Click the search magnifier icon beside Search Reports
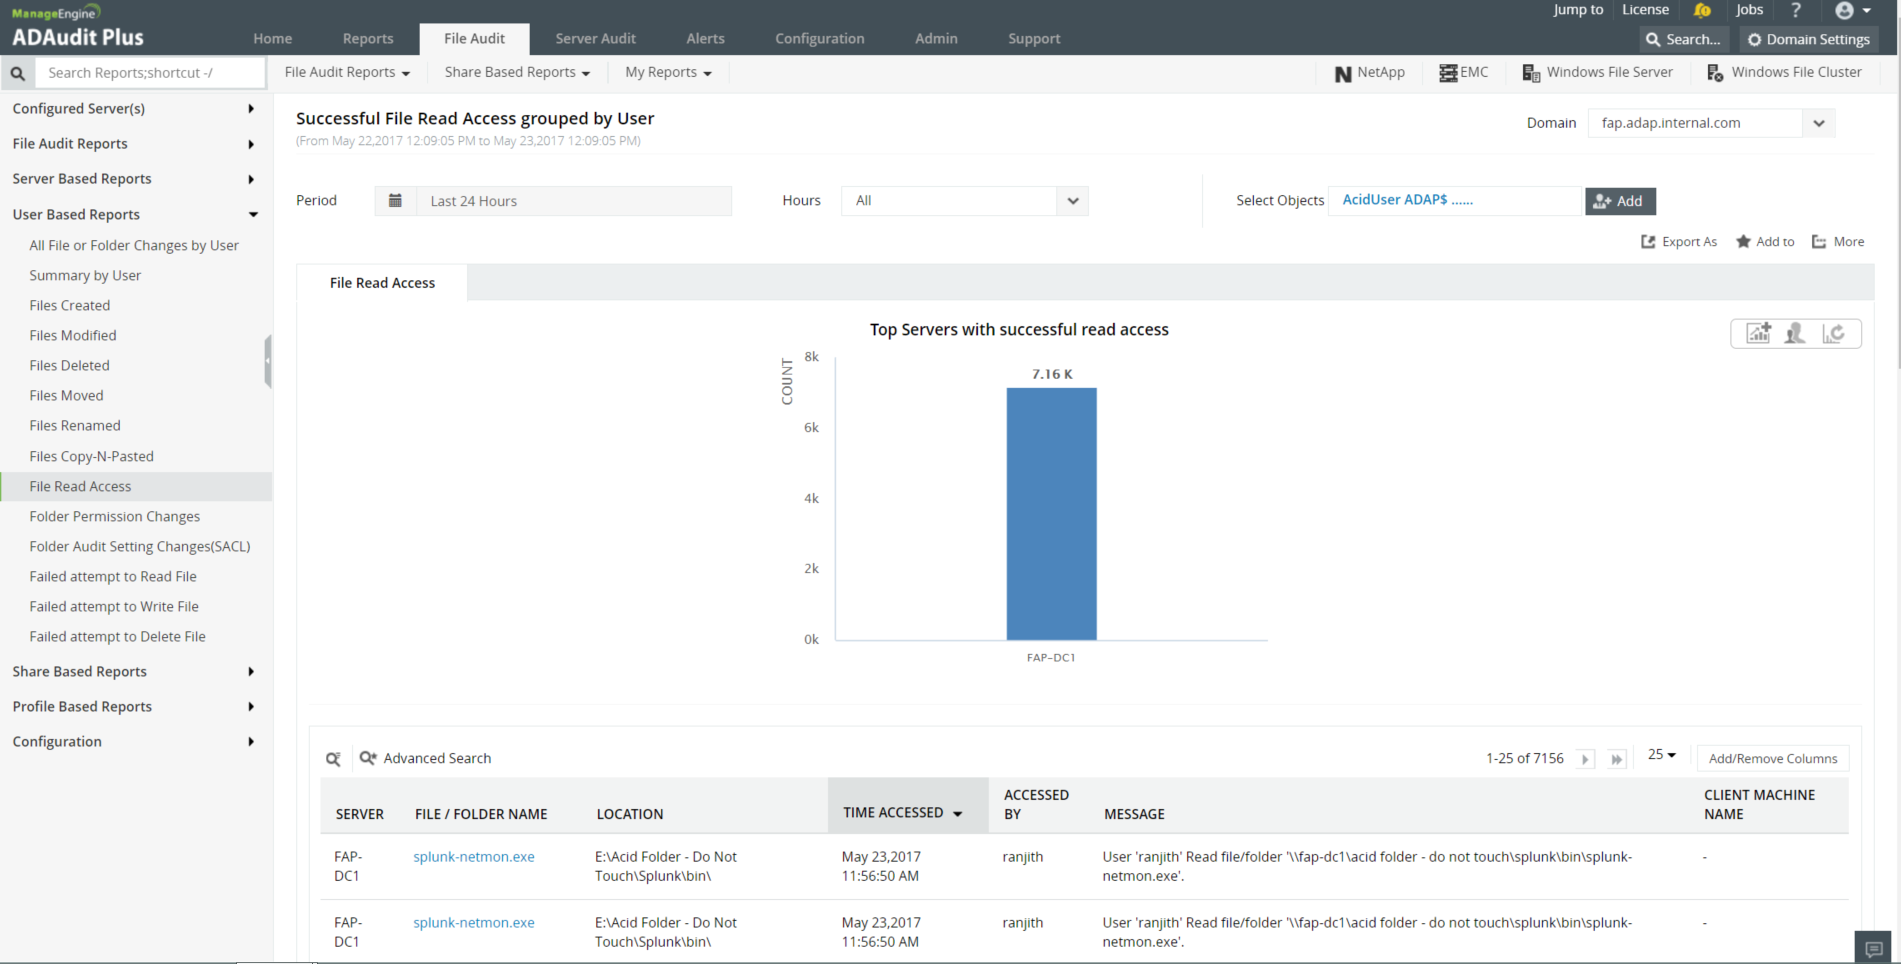 (x=18, y=73)
